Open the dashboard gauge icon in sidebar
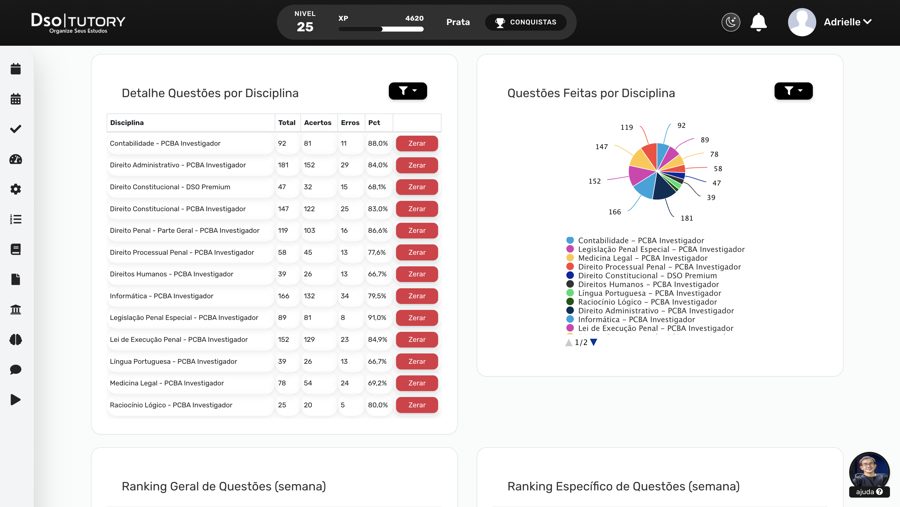Screen dimensions: 900x507 pos(15,159)
